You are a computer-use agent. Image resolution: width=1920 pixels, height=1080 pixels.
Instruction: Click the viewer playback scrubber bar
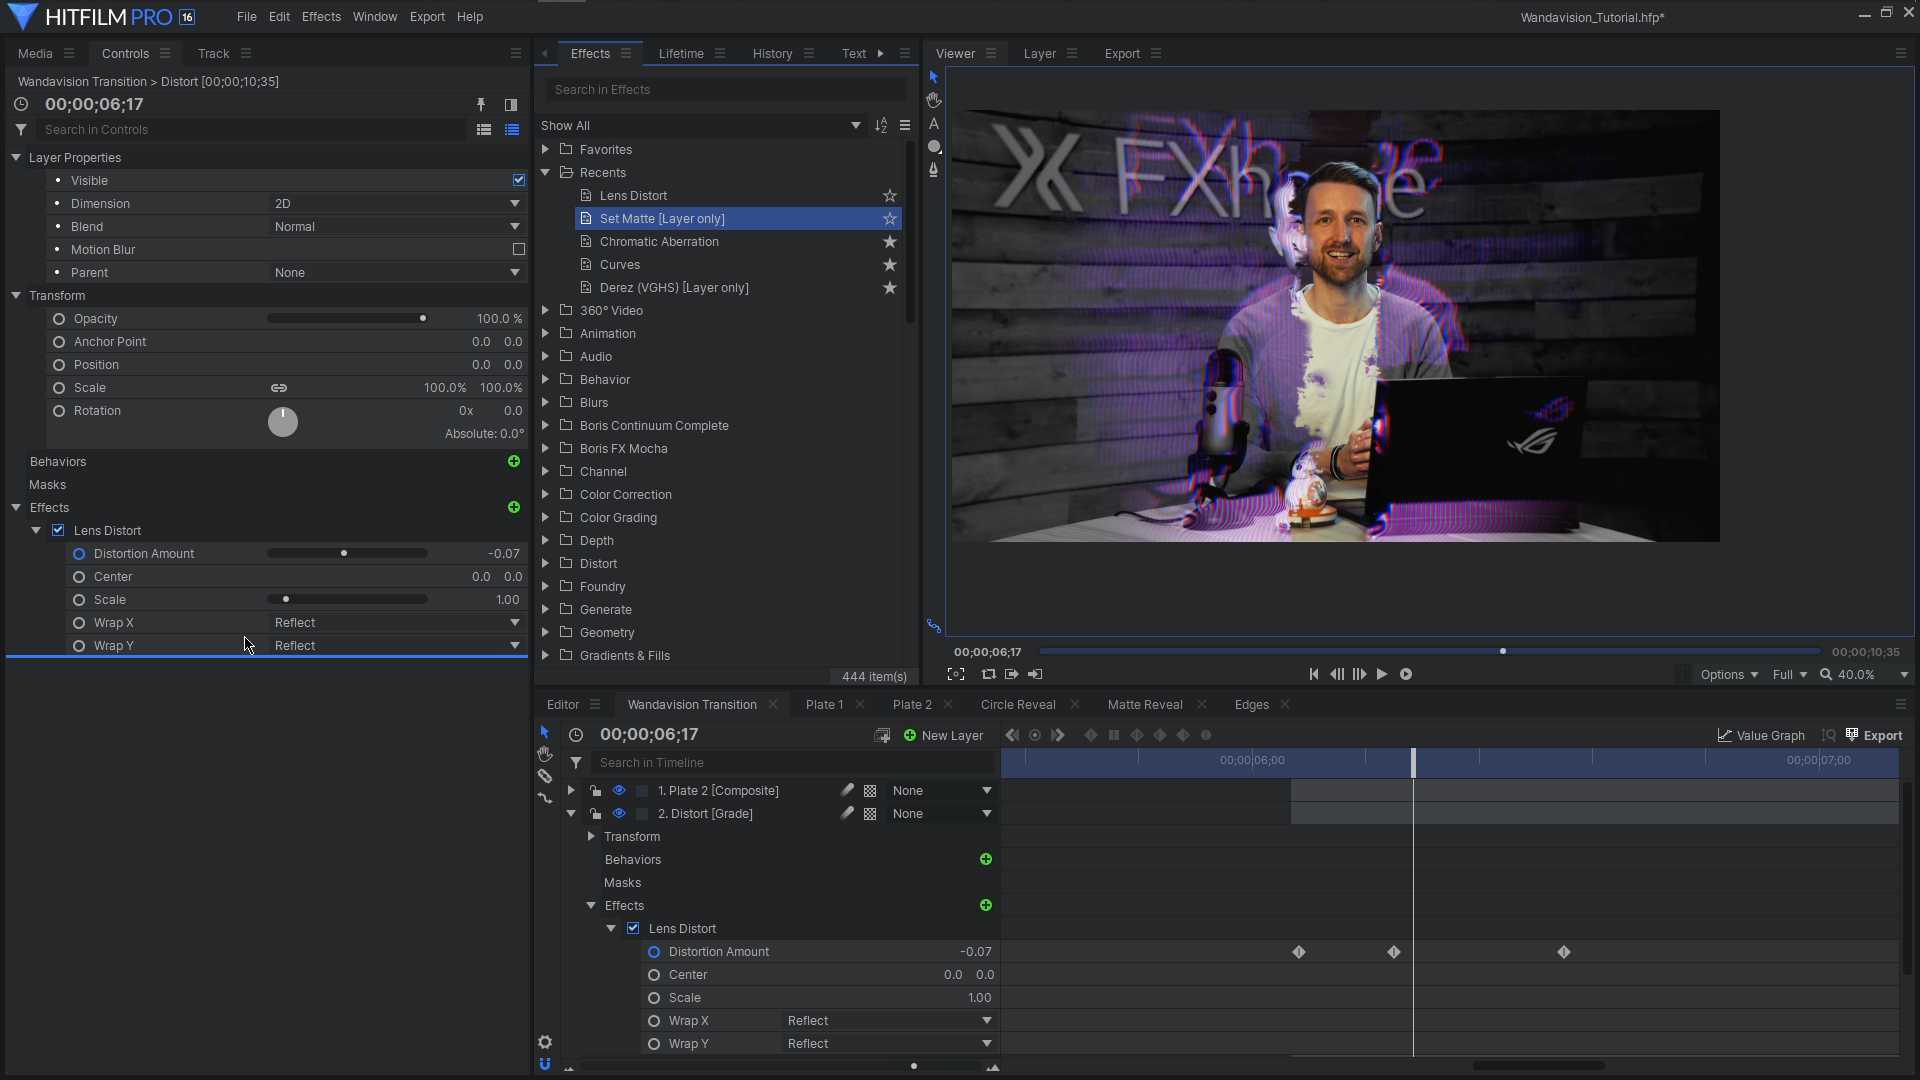[1430, 652]
